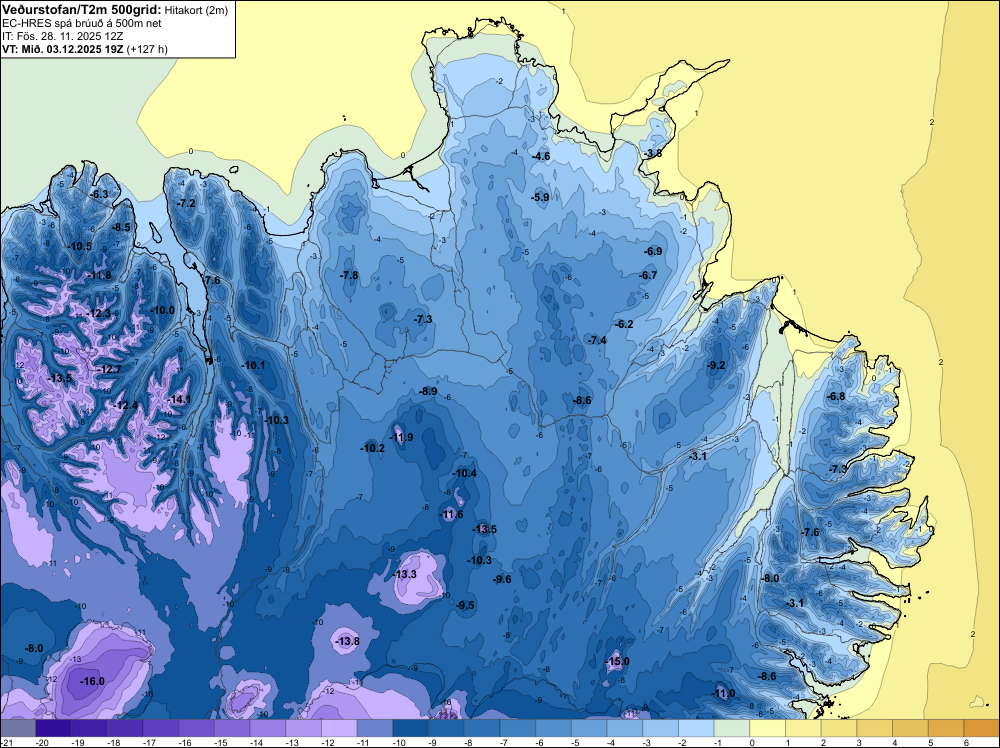Screen dimensions: 1000x748
Task: Click the -12.4 temperature label
Action: pos(126,405)
